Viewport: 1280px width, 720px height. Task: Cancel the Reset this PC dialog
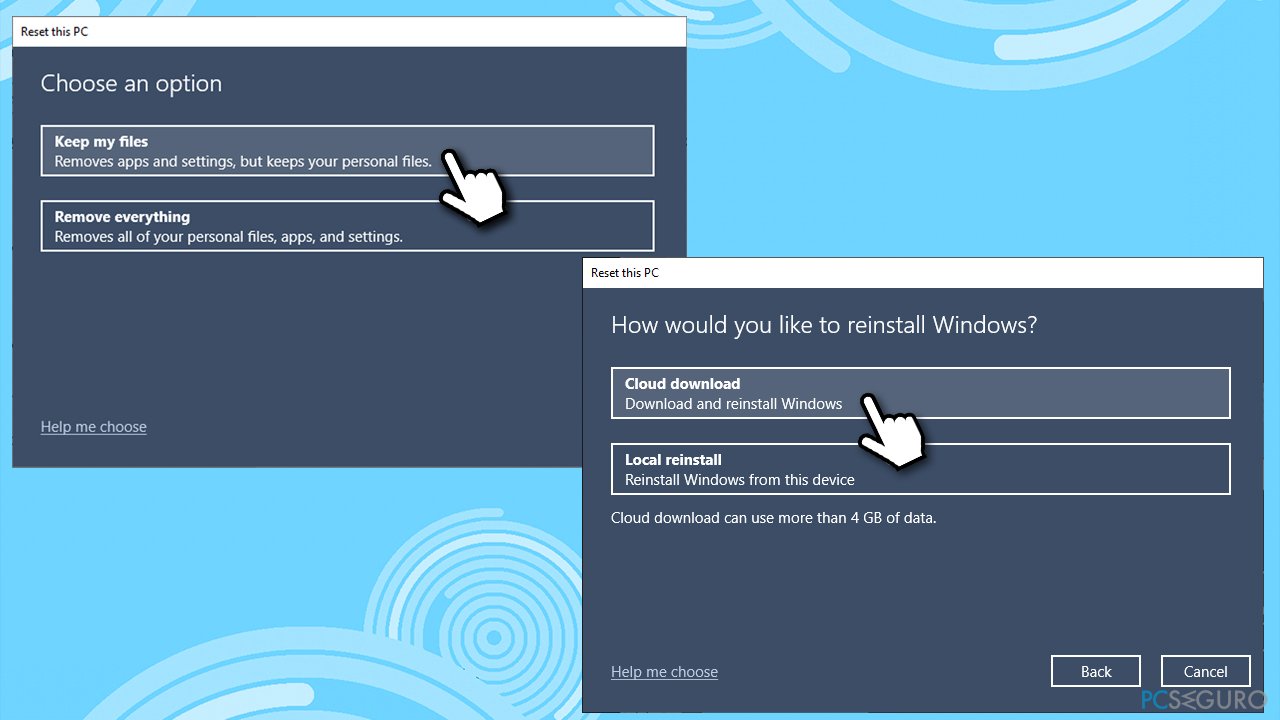point(1206,671)
